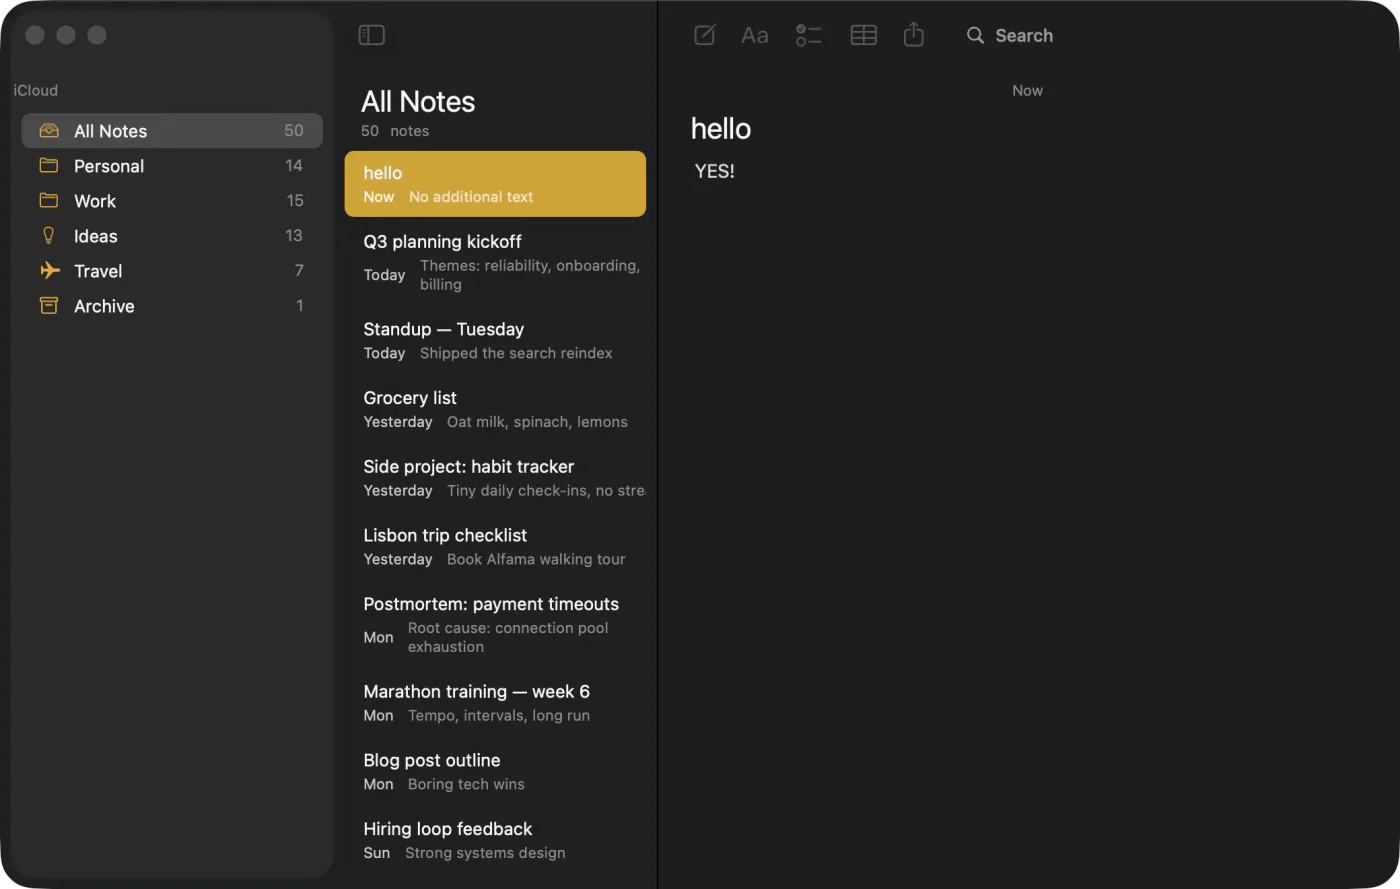Open the Personal folder

pyautogui.click(x=172, y=166)
